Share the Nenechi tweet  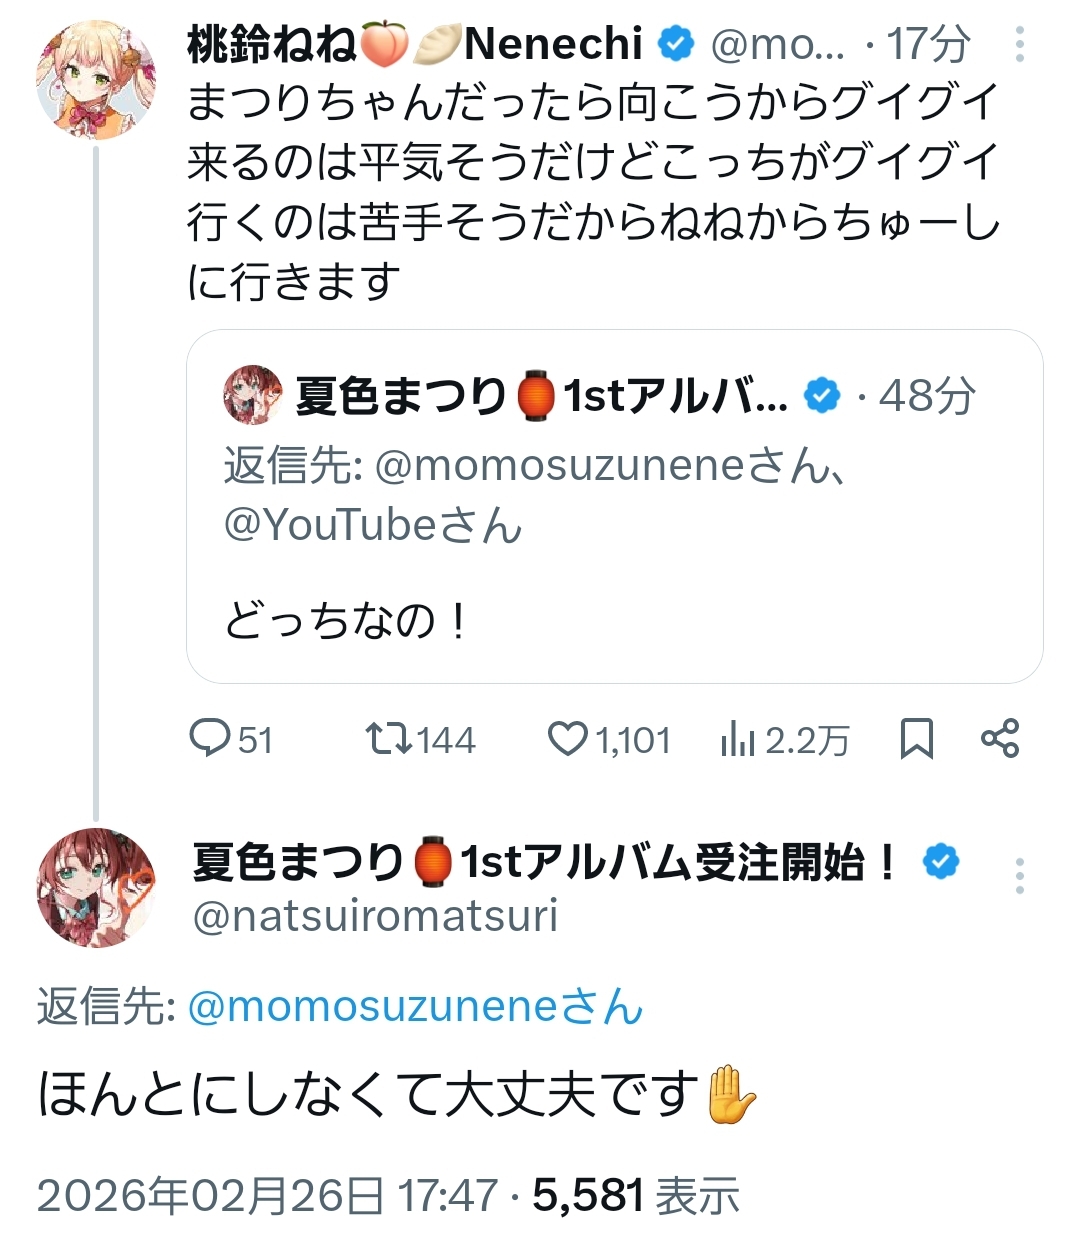[1000, 738]
